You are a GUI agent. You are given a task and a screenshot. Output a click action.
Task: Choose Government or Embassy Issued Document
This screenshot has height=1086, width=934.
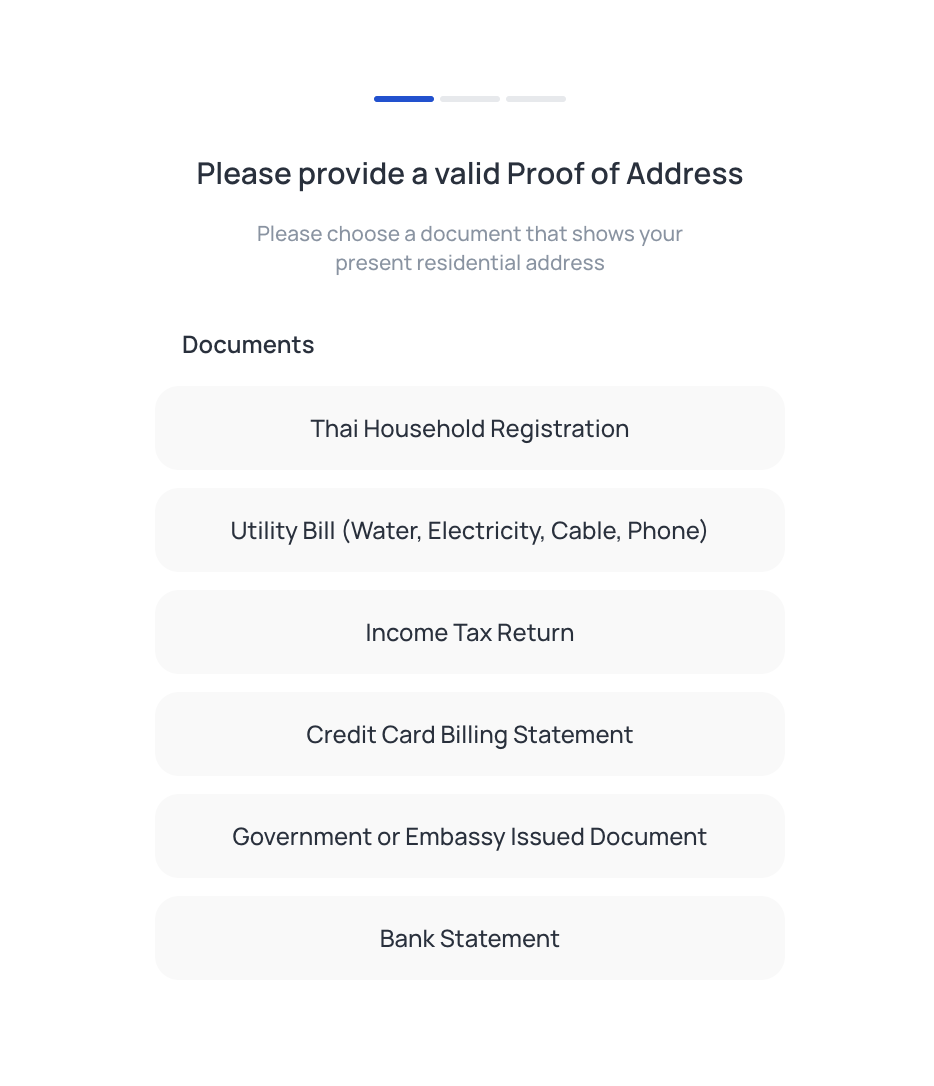click(x=469, y=836)
